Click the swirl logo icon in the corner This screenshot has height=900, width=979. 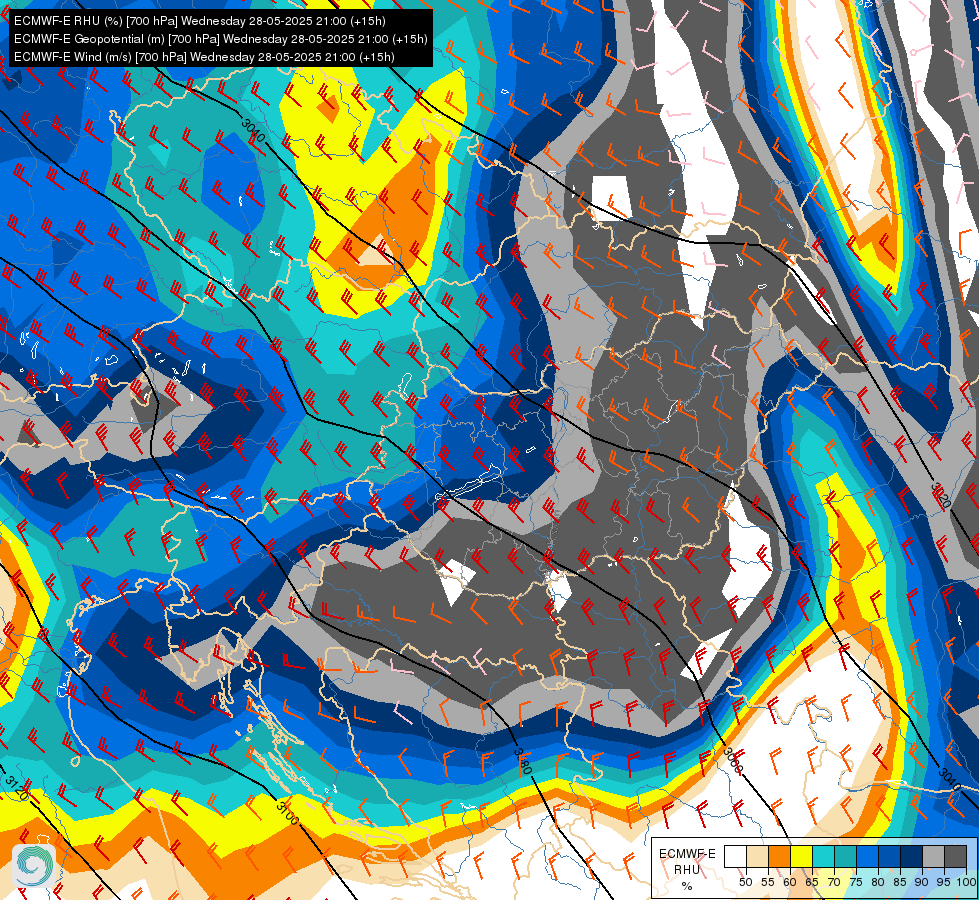point(34,866)
